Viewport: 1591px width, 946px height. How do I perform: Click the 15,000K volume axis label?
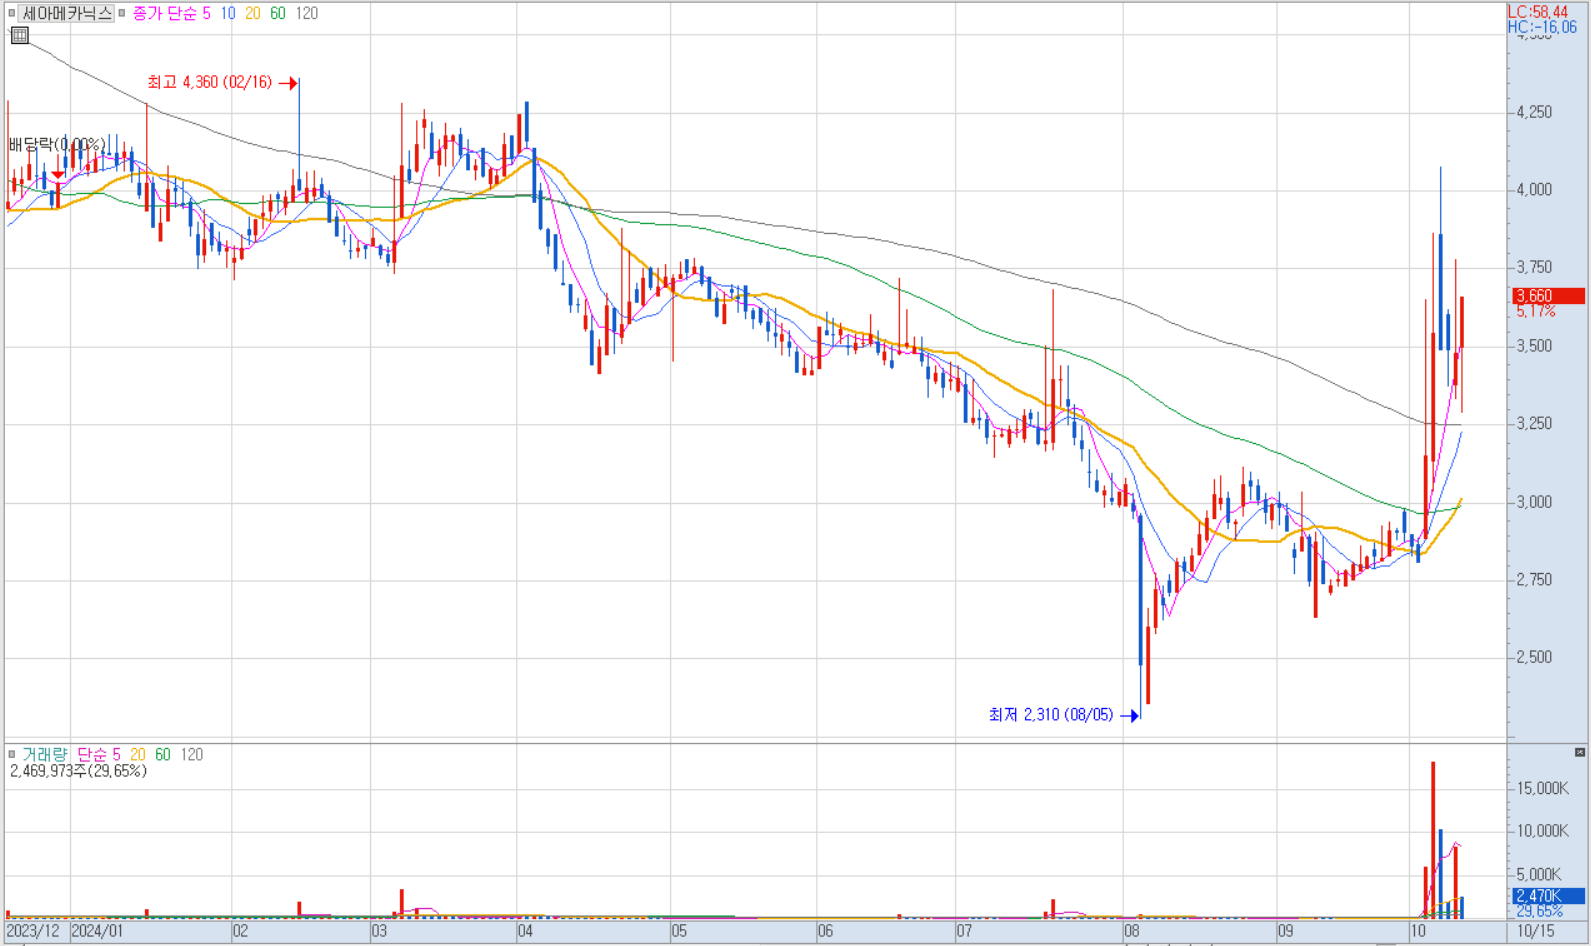[x=1543, y=788]
